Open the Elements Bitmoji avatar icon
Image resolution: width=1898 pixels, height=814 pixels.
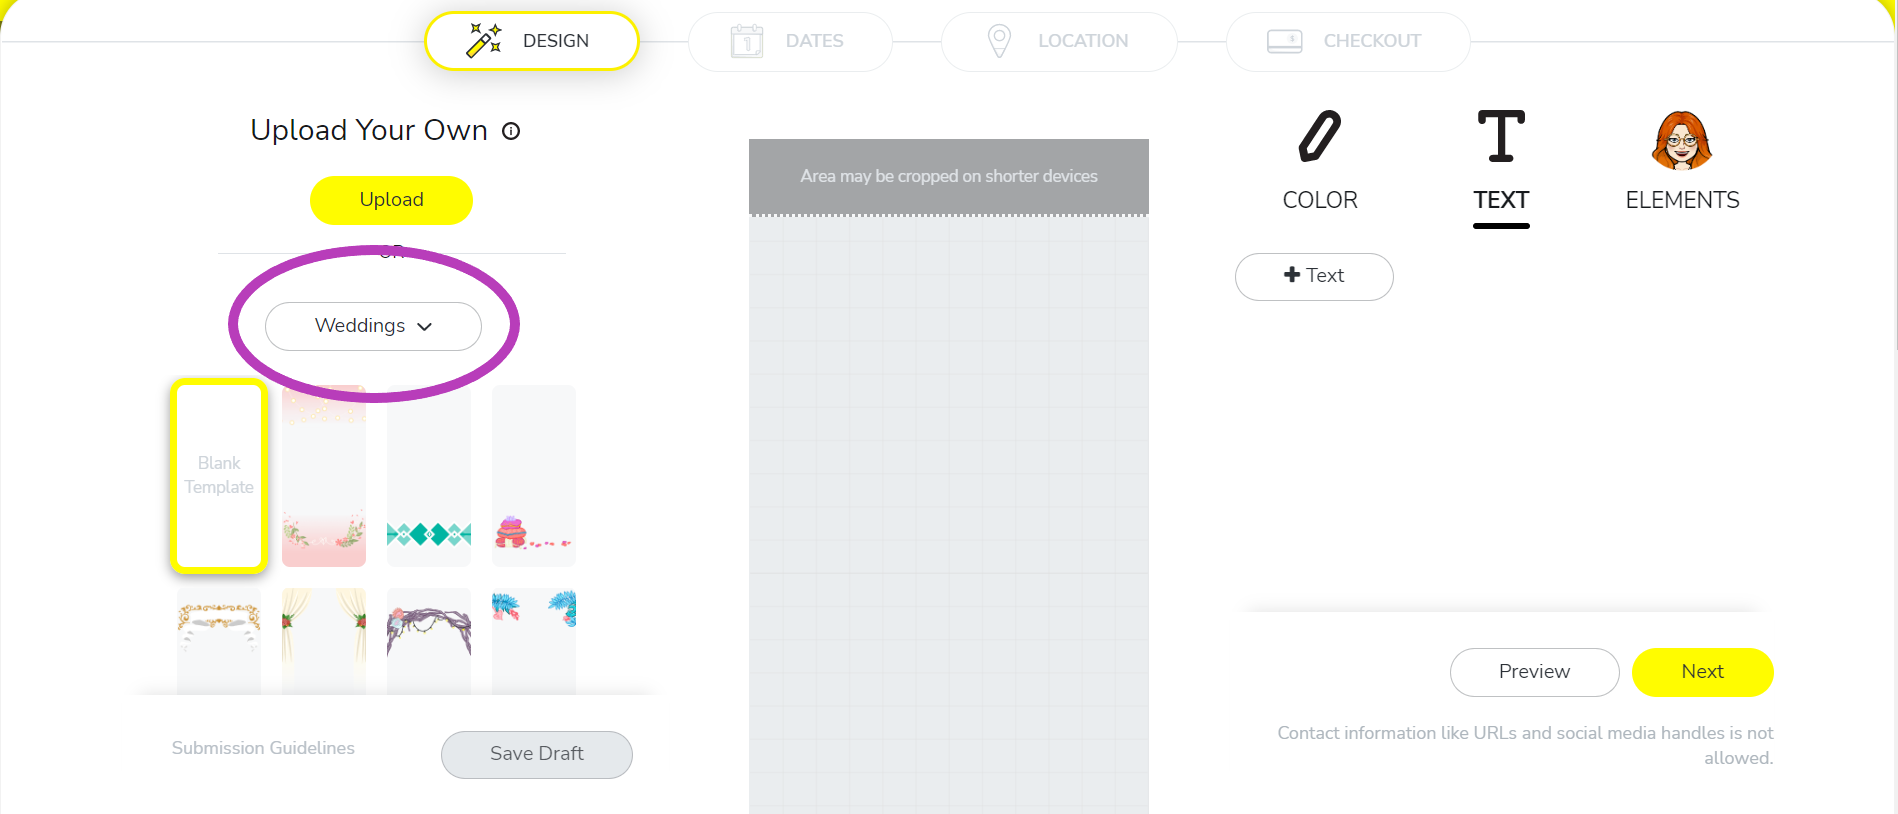click(x=1682, y=140)
